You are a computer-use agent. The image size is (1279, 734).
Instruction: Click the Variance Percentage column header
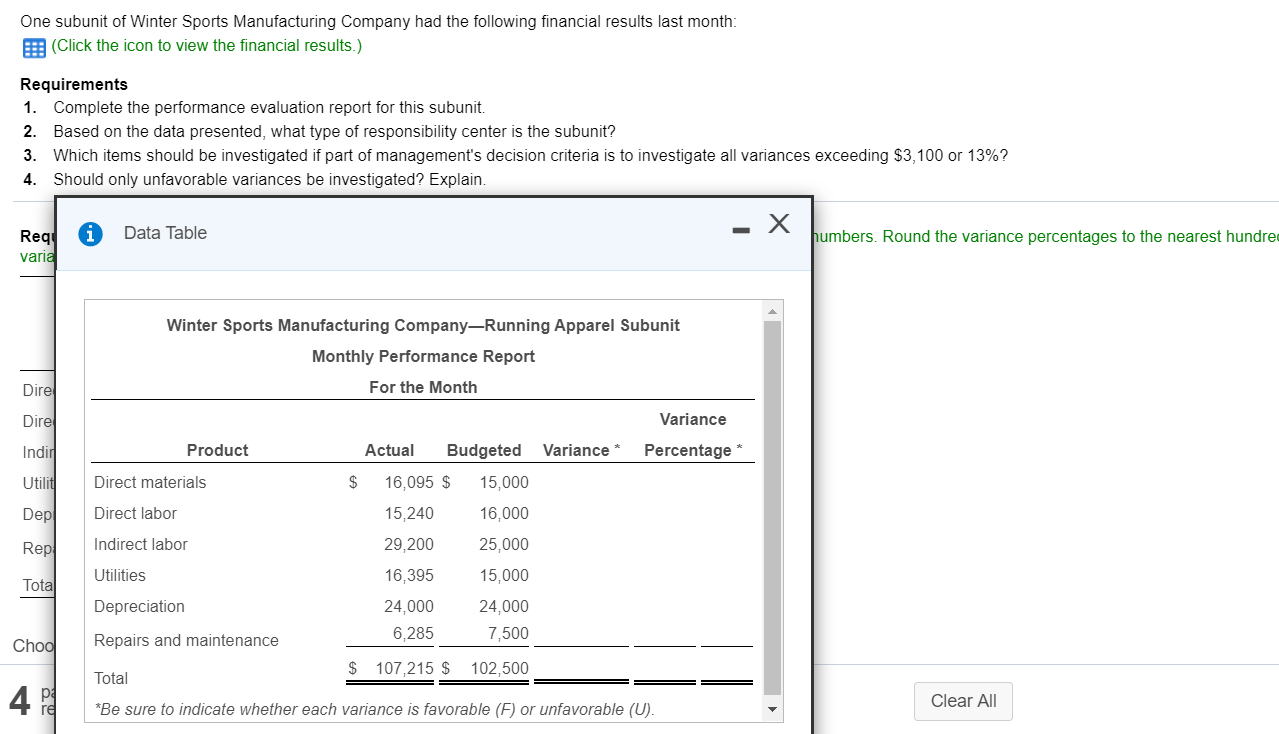[x=693, y=435]
